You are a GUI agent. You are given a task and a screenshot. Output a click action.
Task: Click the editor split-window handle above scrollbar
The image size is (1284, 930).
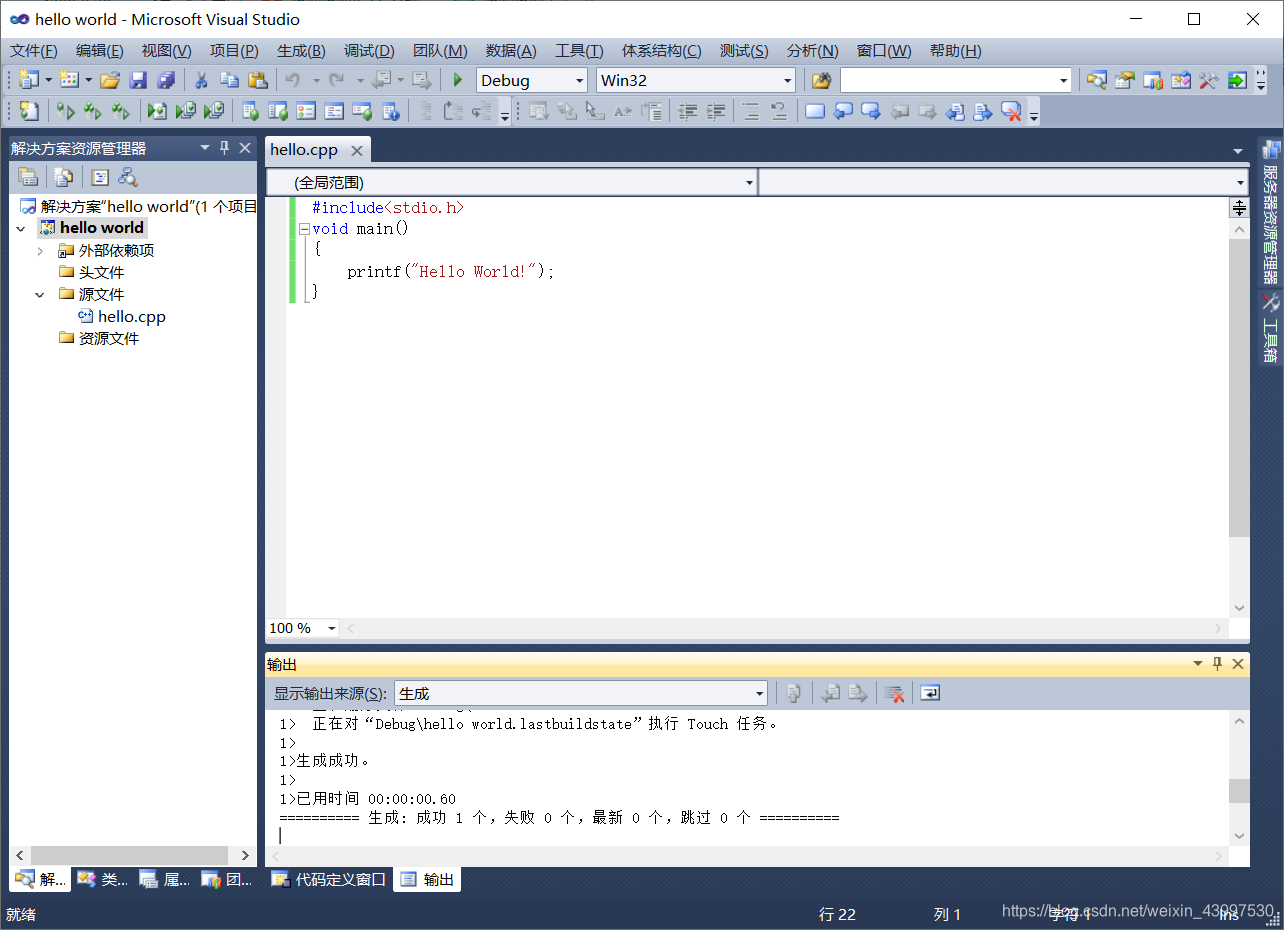point(1239,208)
